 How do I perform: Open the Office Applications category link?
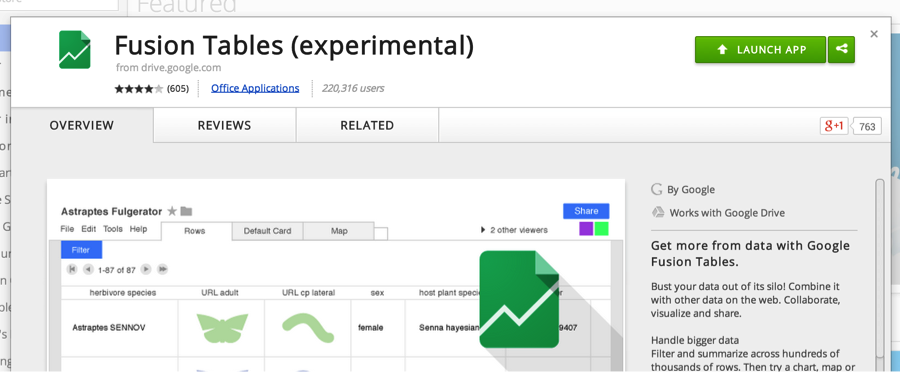pos(255,88)
